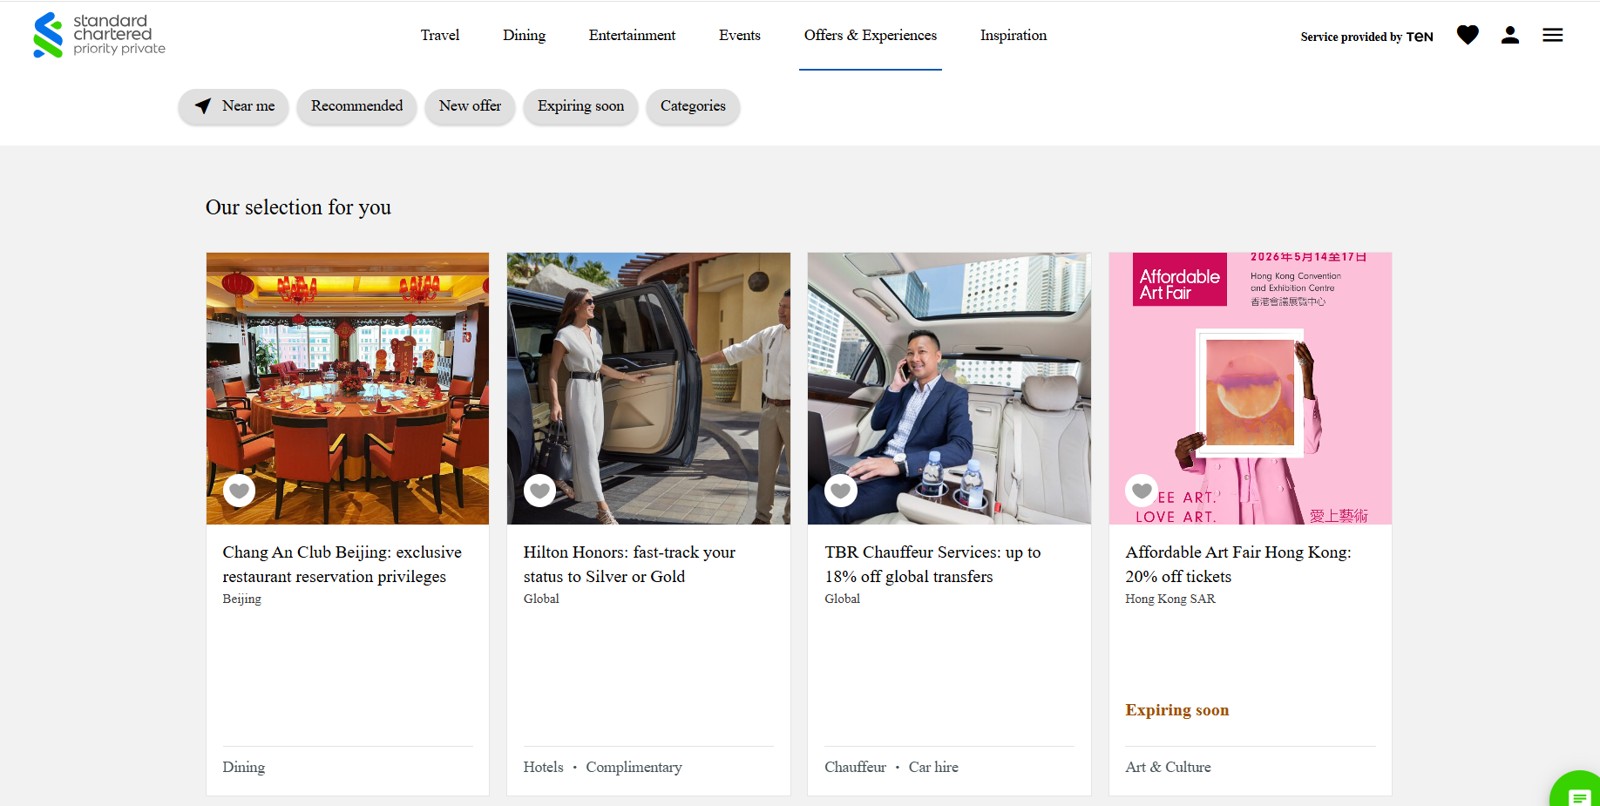Toggle heart on Affordable Art Fair card
This screenshot has height=806, width=1600.
point(1142,490)
